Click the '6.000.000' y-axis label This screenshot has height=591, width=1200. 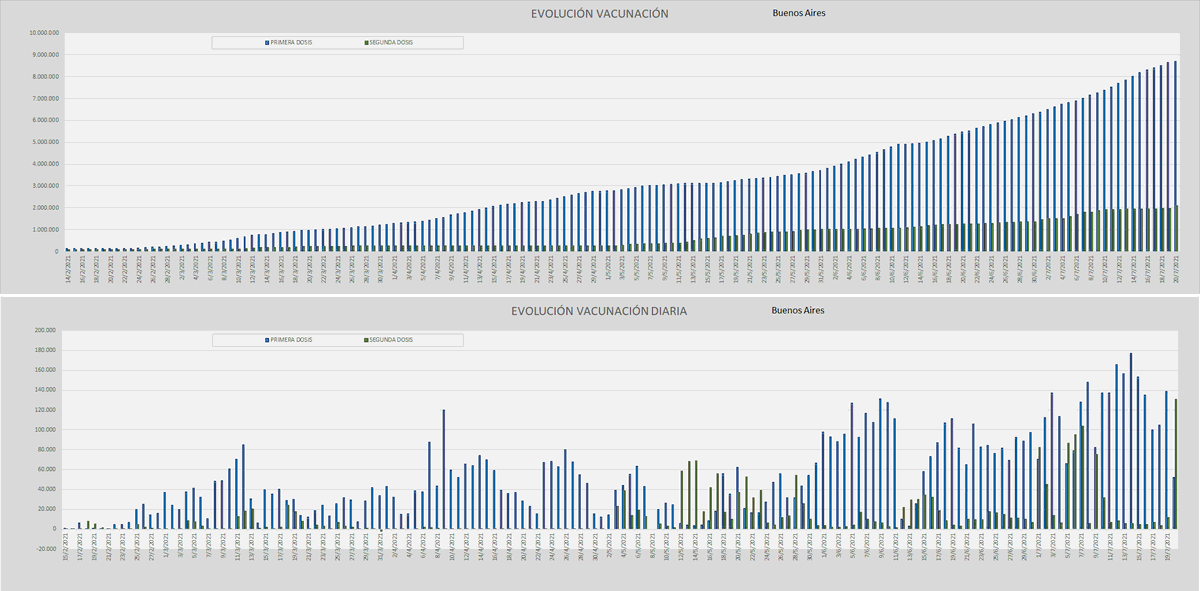(46, 121)
